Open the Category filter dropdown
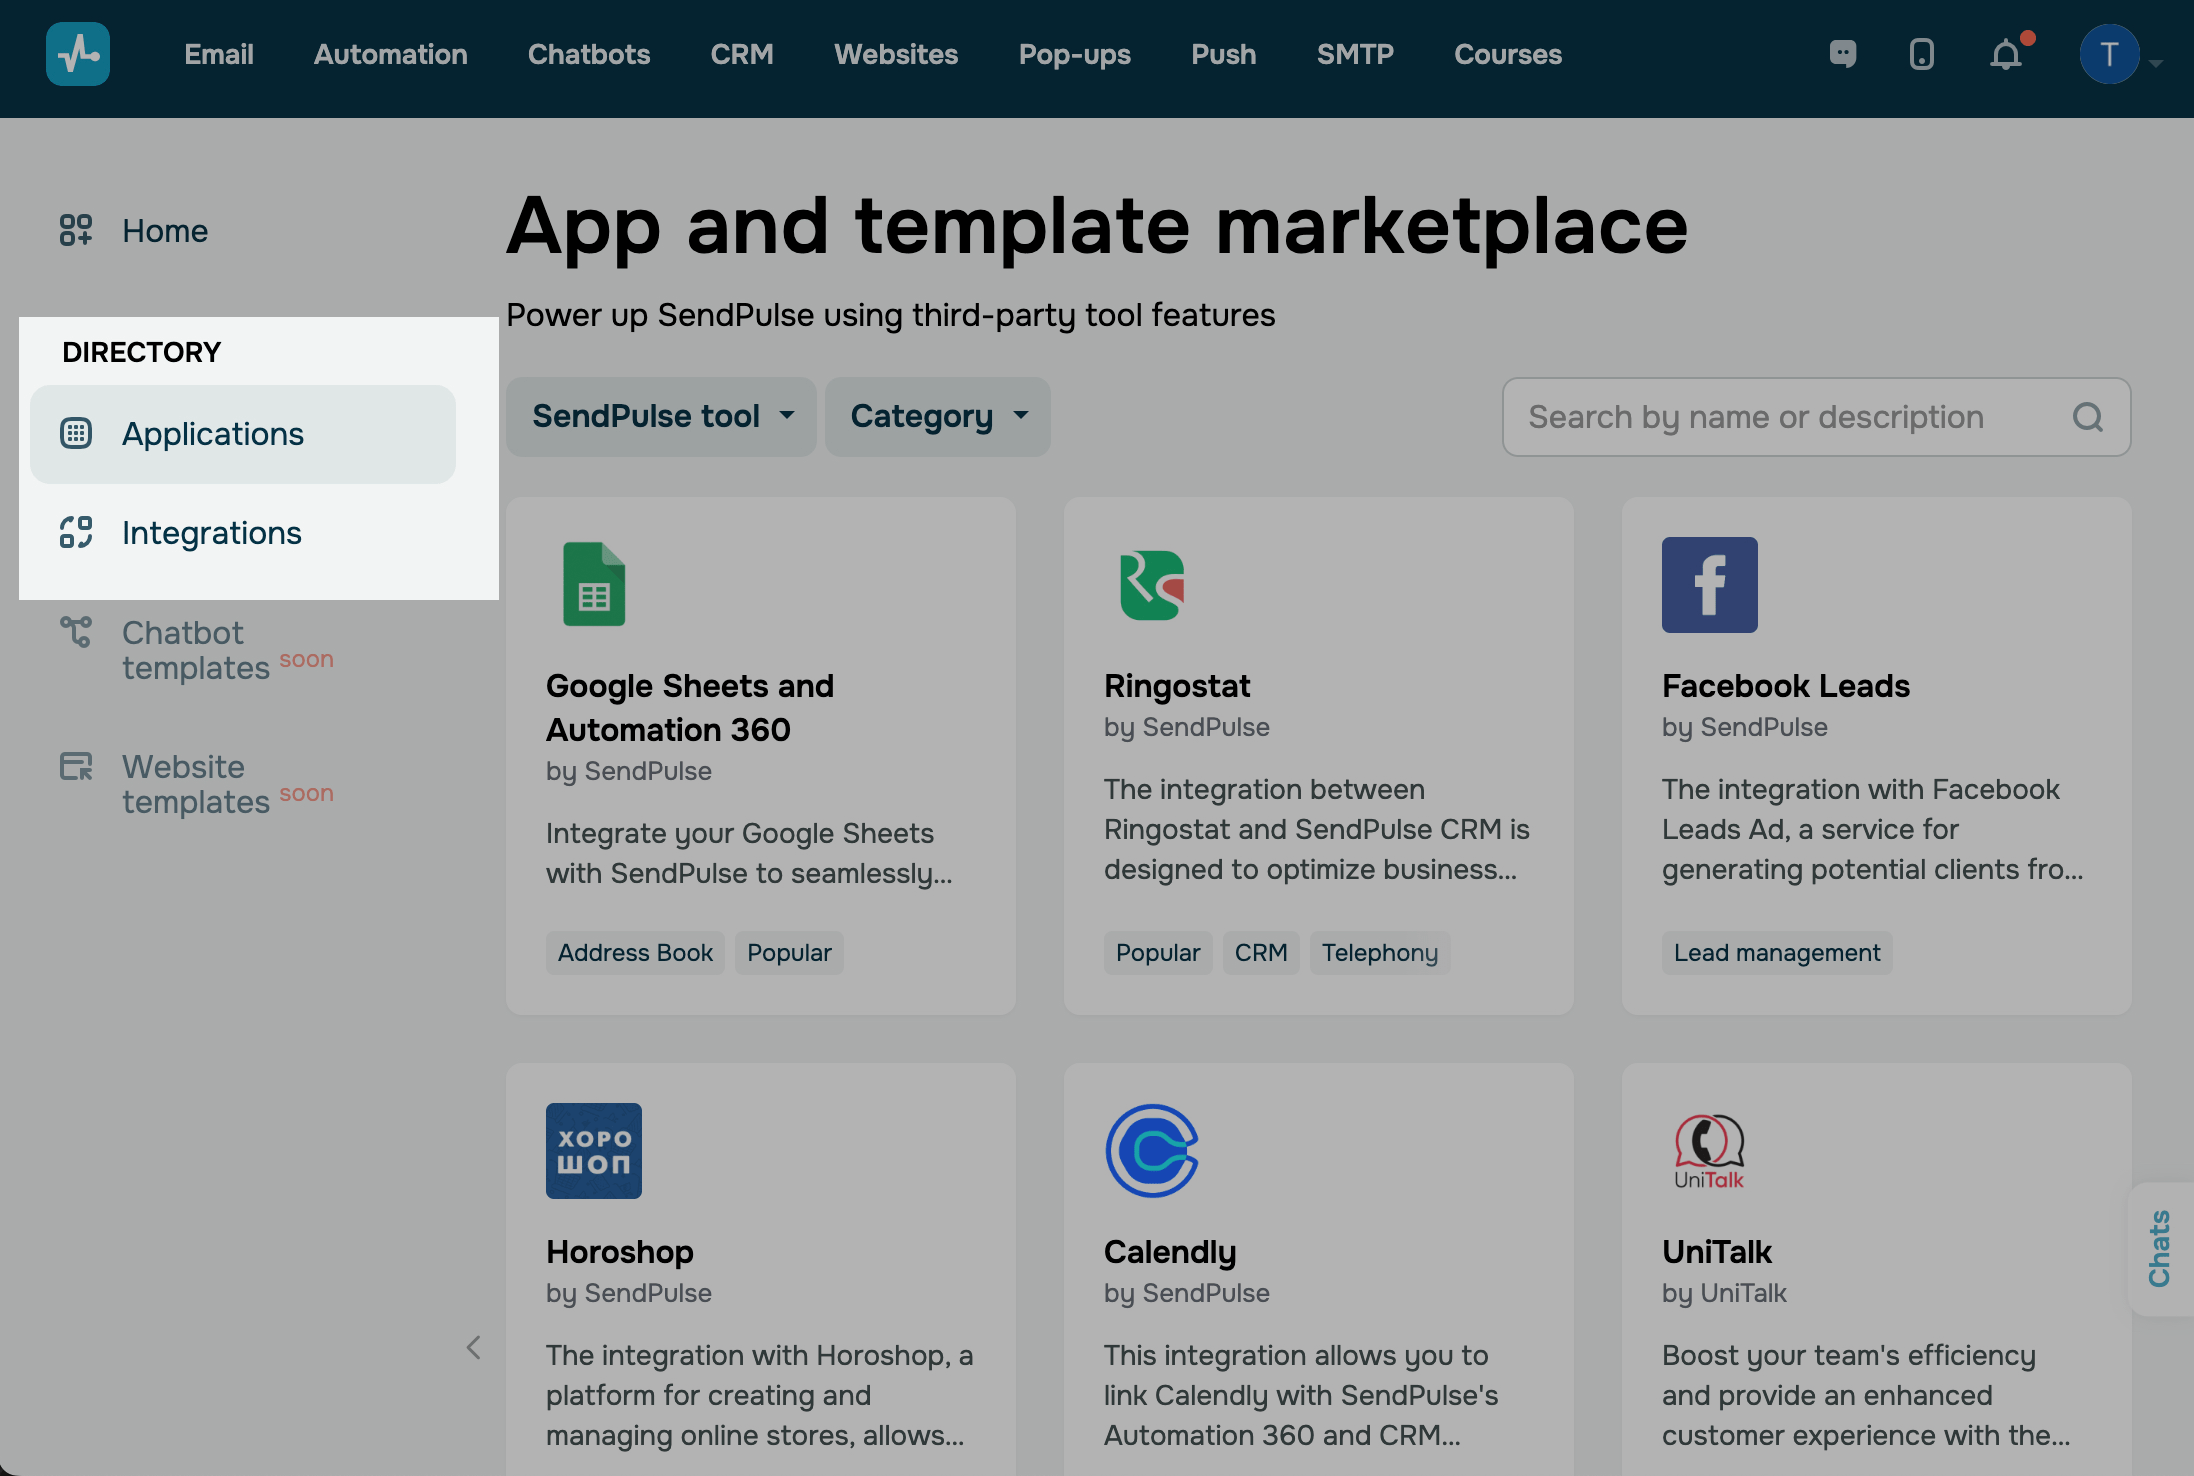This screenshot has height=1476, width=2194. pyautogui.click(x=937, y=417)
